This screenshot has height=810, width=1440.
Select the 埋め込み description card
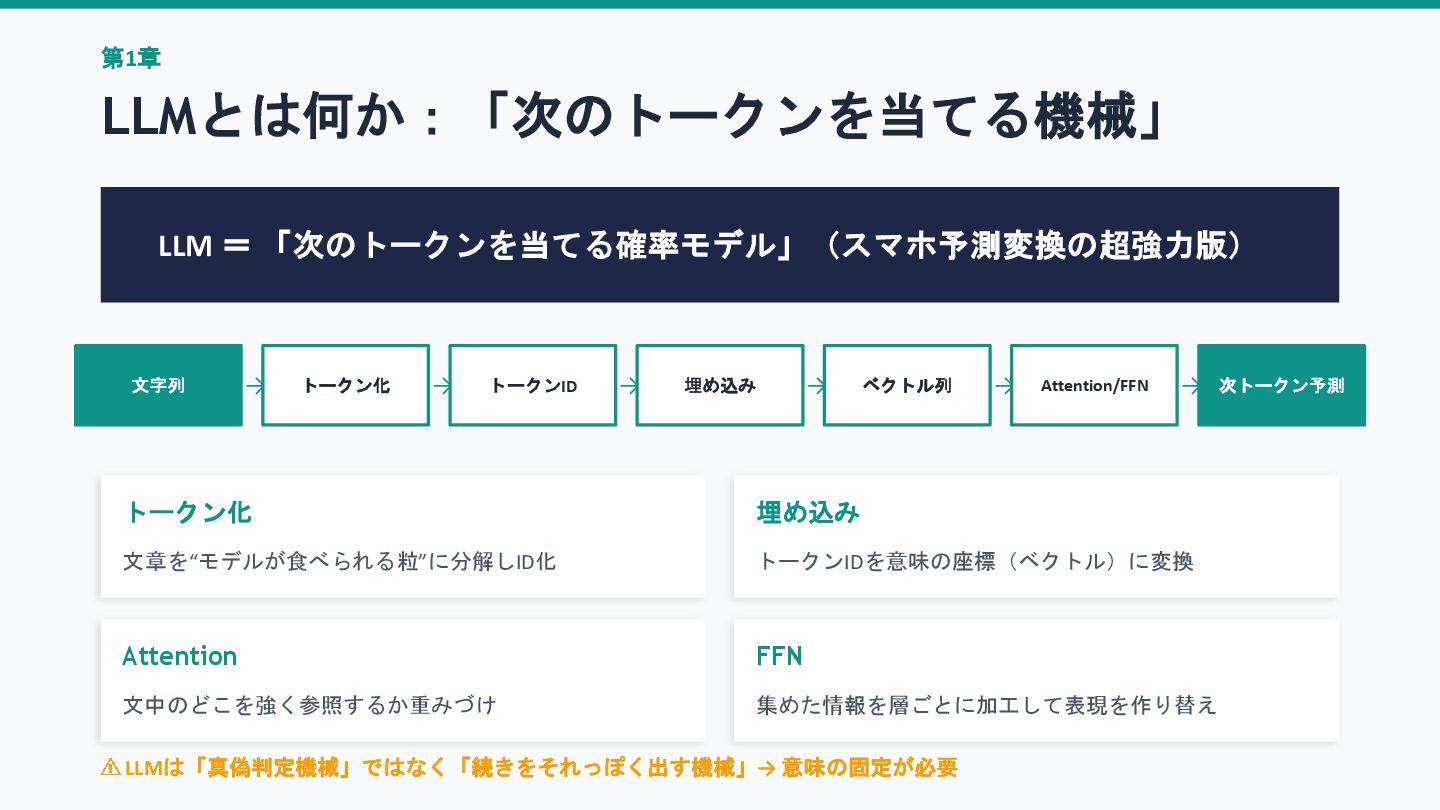coord(1036,537)
